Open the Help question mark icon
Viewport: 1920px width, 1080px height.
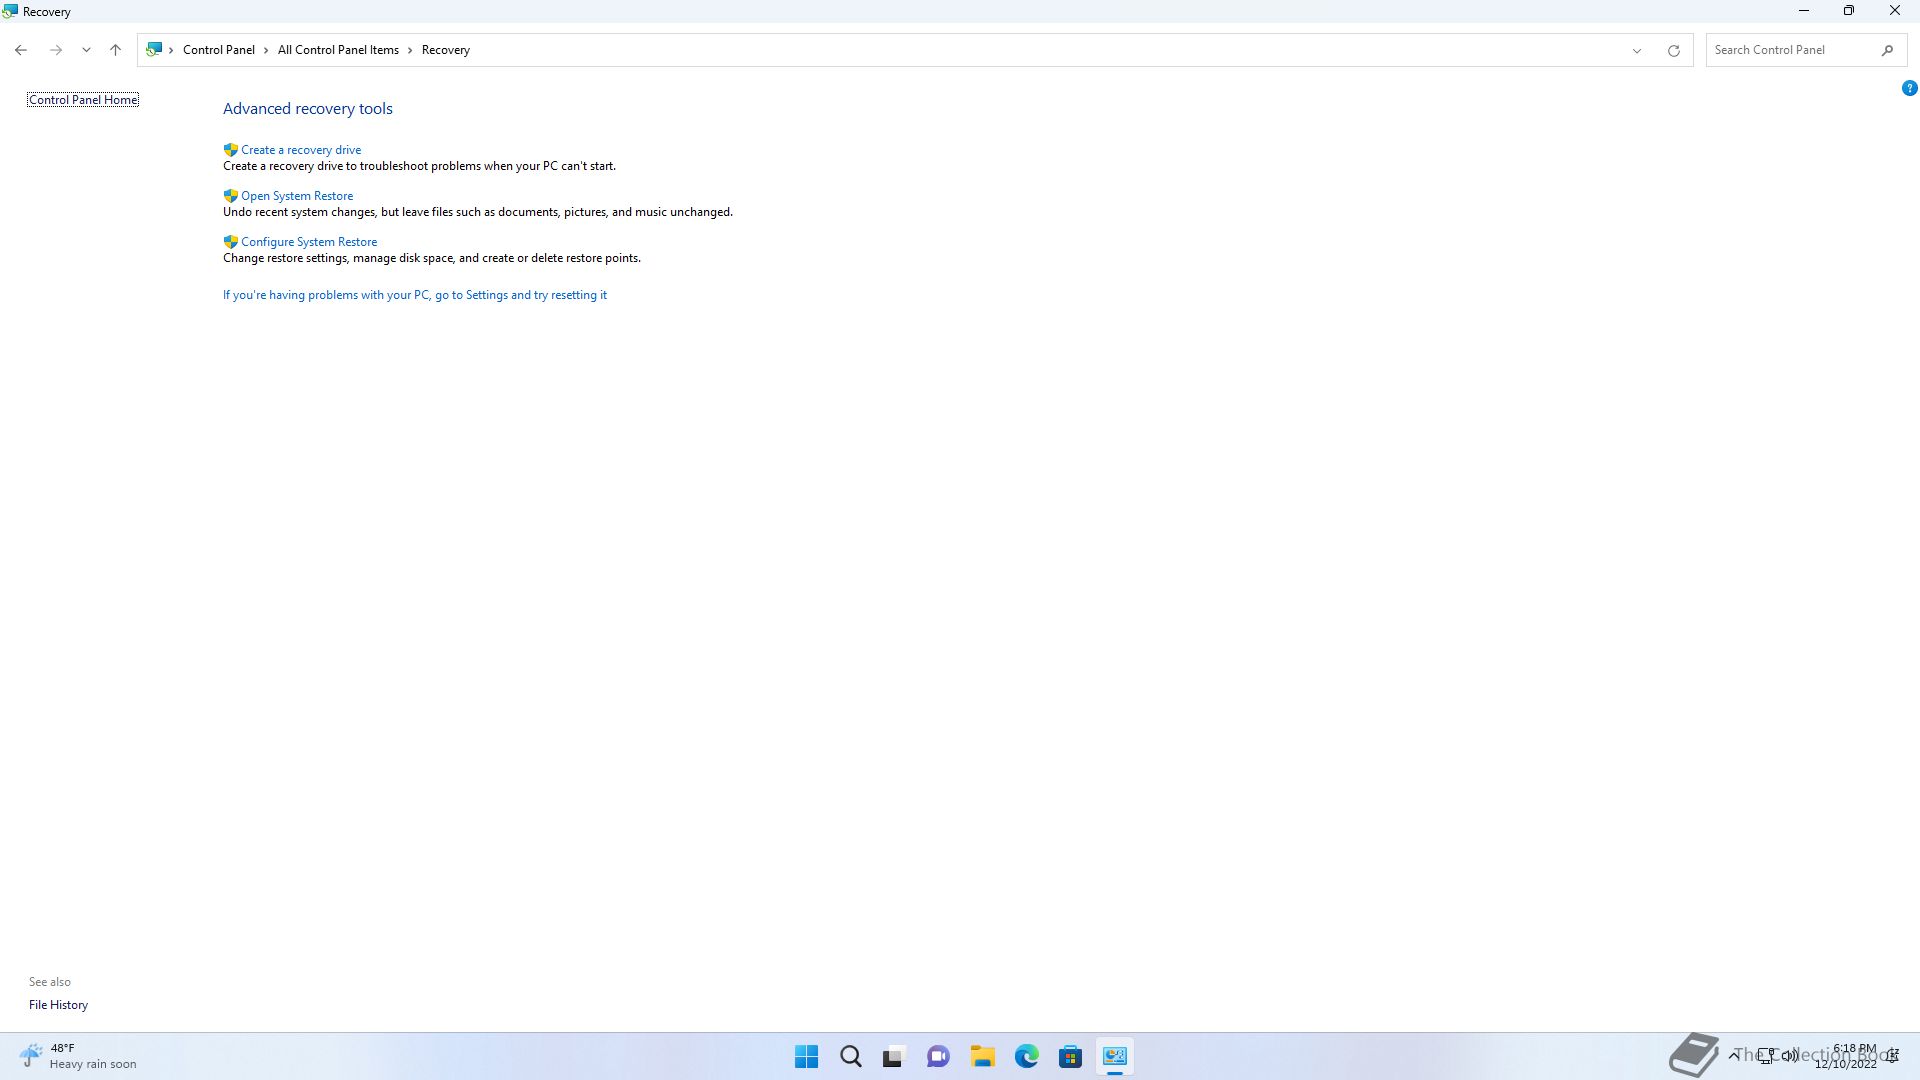[1909, 88]
